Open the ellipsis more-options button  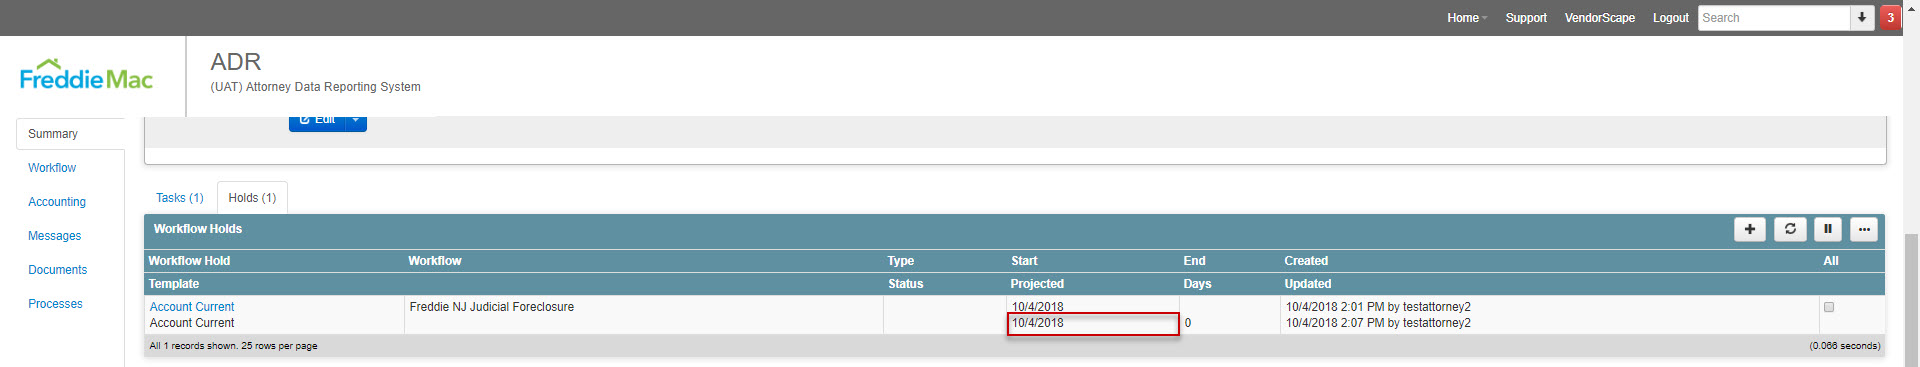click(x=1864, y=229)
